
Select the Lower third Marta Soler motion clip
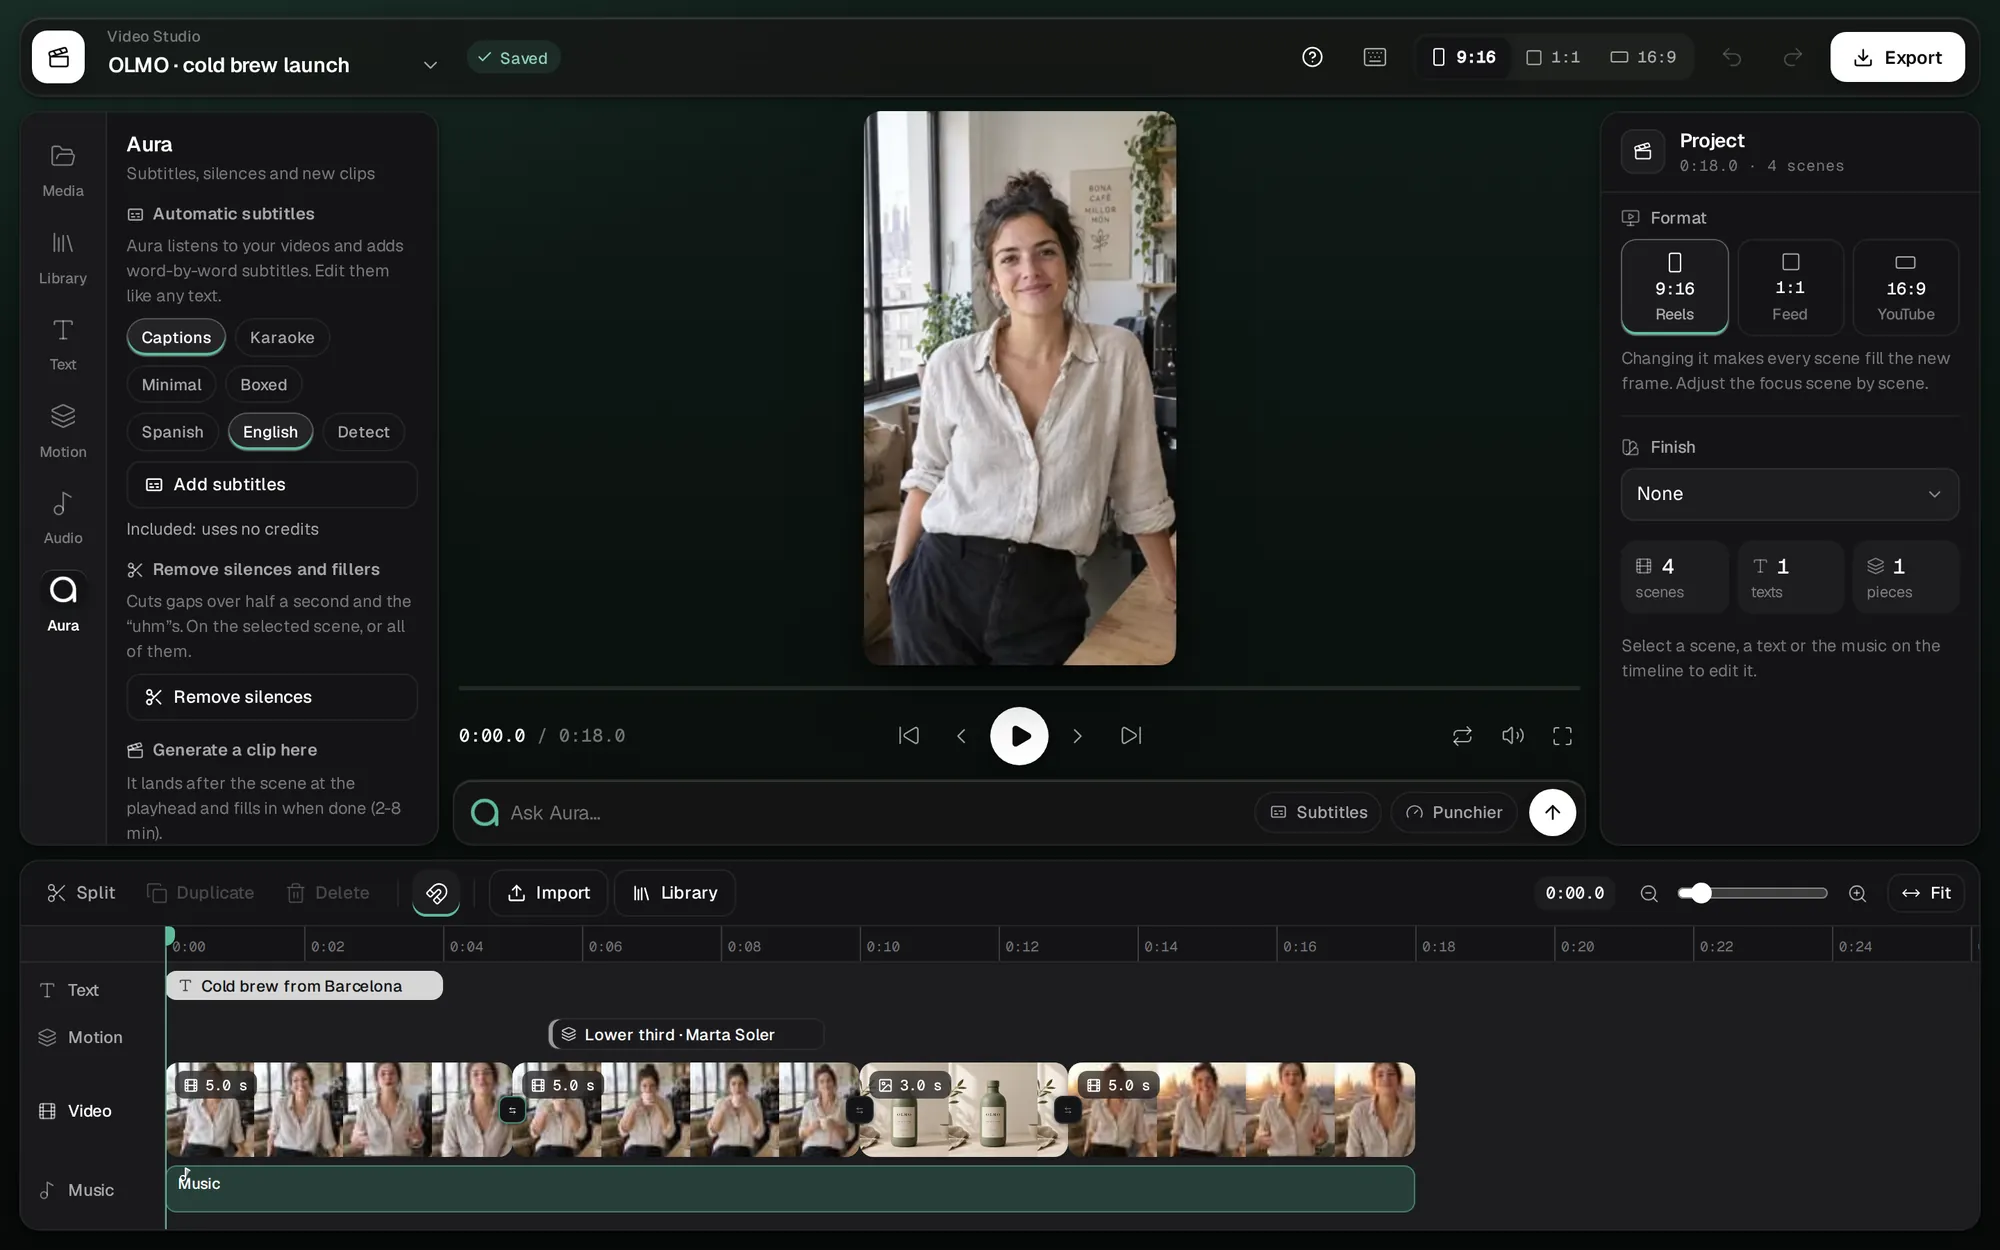pos(687,1034)
